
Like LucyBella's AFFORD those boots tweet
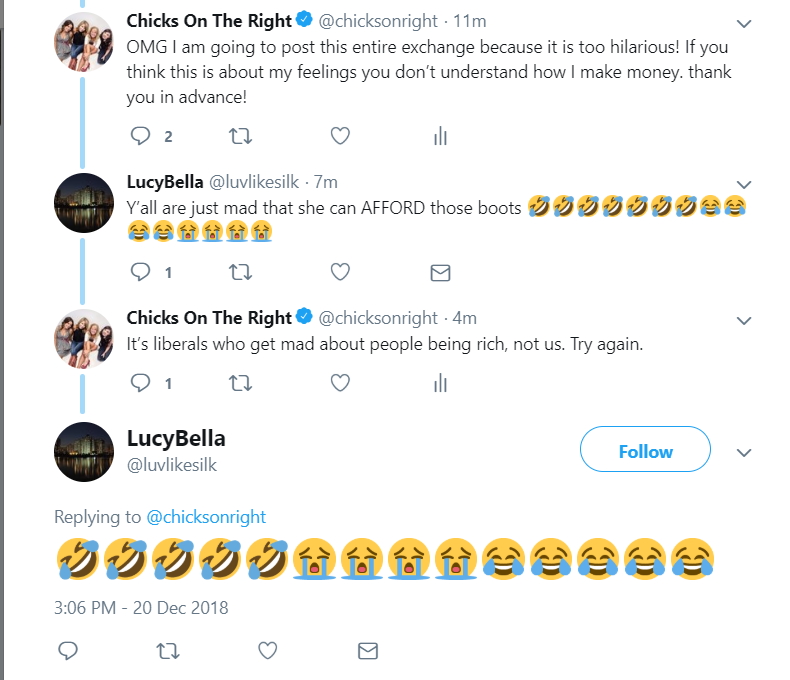click(340, 272)
